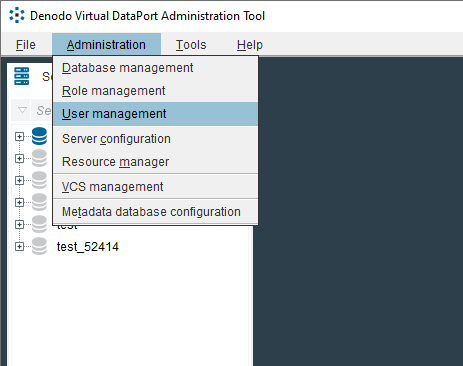Open the Tools menu
The height and width of the screenshot is (366, 463).
191,45
